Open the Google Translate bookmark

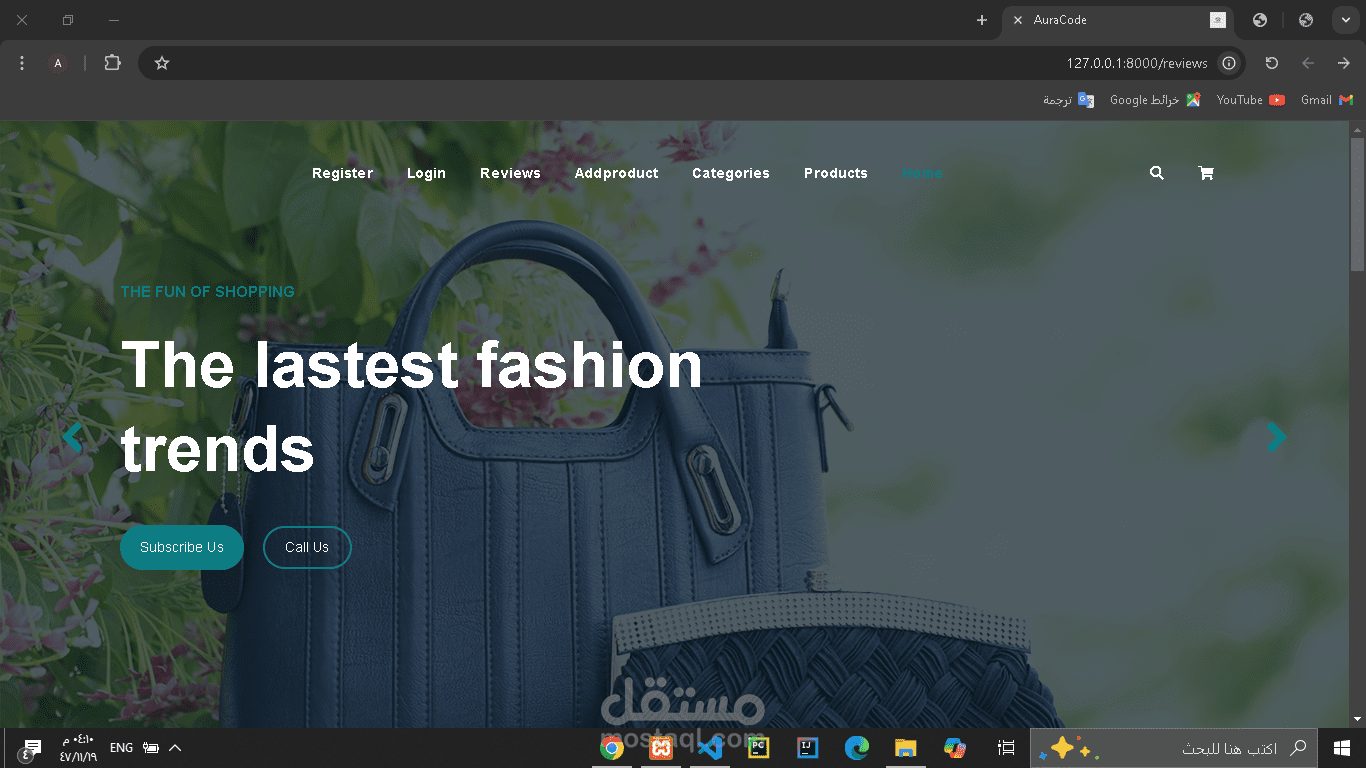pos(1068,100)
